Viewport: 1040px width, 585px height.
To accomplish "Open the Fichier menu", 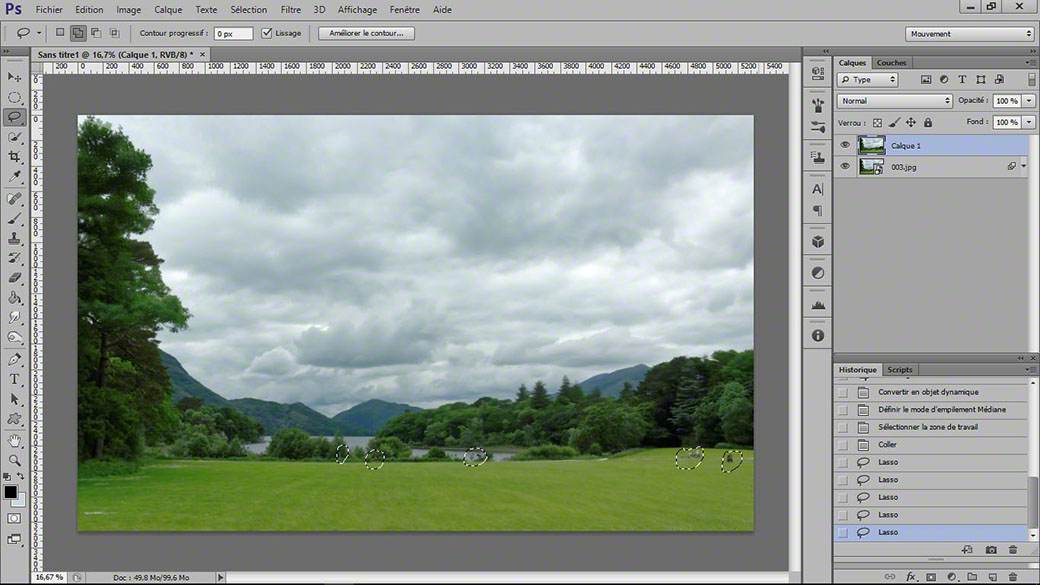I will click(49, 9).
